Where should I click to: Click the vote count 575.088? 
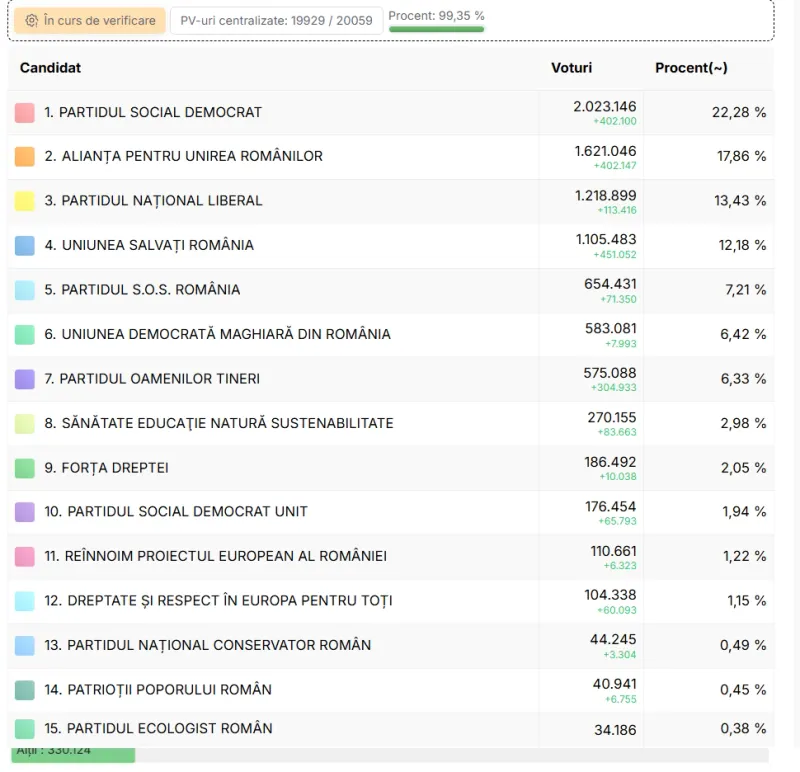pyautogui.click(x=610, y=373)
